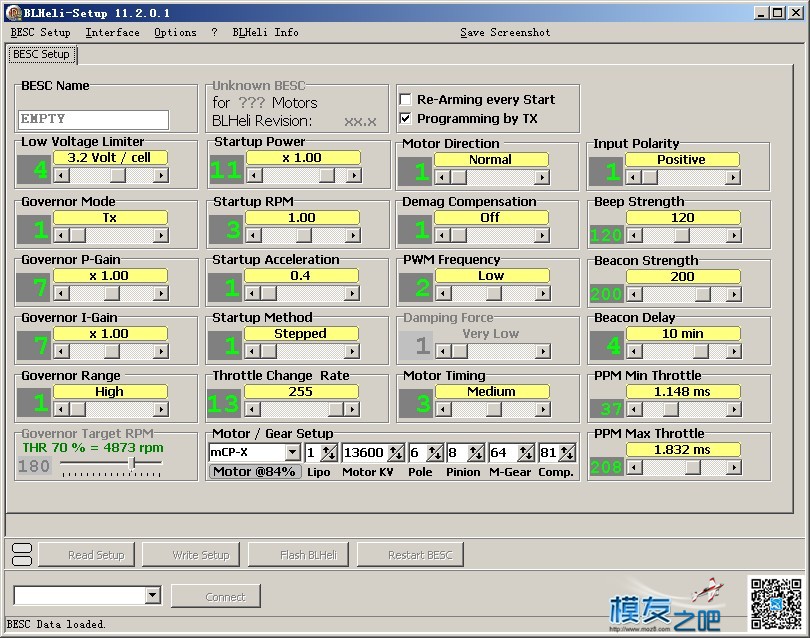The height and width of the screenshot is (638, 810).
Task: Click the Comp. stepper arrows
Action: [x=567, y=453]
